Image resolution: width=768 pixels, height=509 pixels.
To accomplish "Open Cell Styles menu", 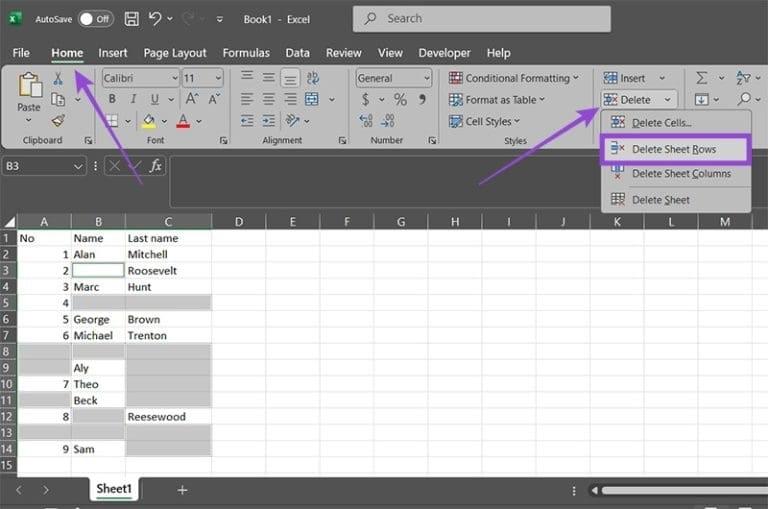I will click(x=484, y=121).
